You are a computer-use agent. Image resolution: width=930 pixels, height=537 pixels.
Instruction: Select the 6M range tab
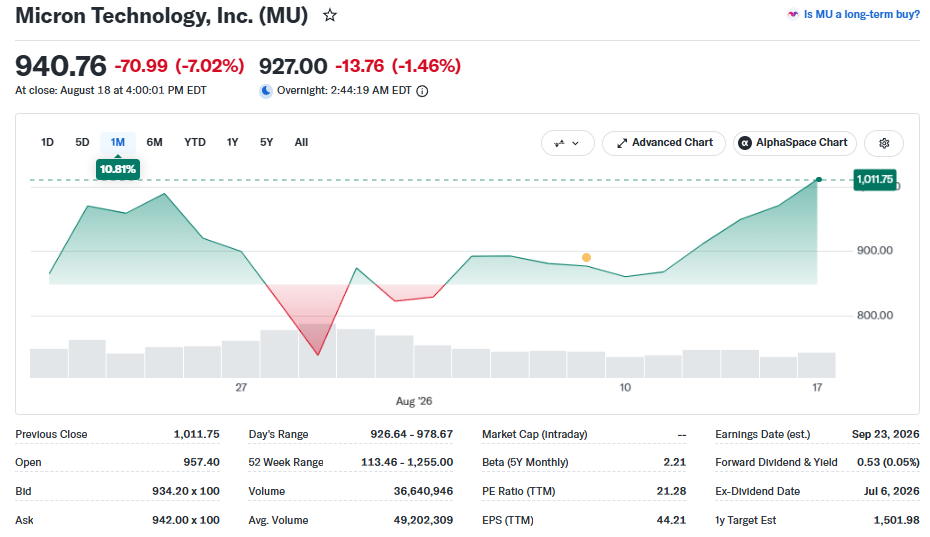click(x=154, y=142)
